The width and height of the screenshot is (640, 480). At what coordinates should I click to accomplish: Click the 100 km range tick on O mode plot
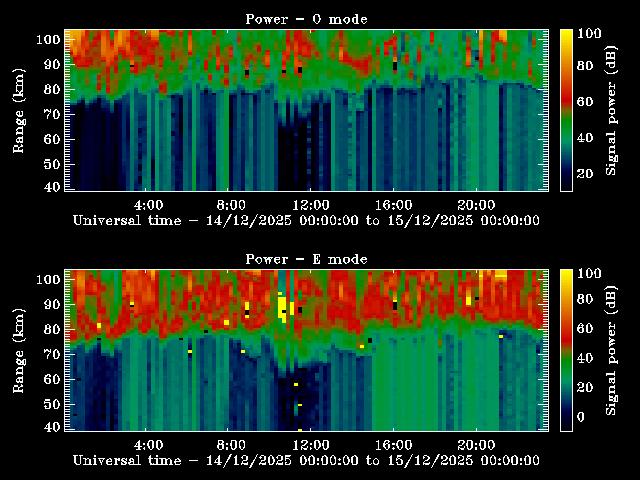coord(48,40)
